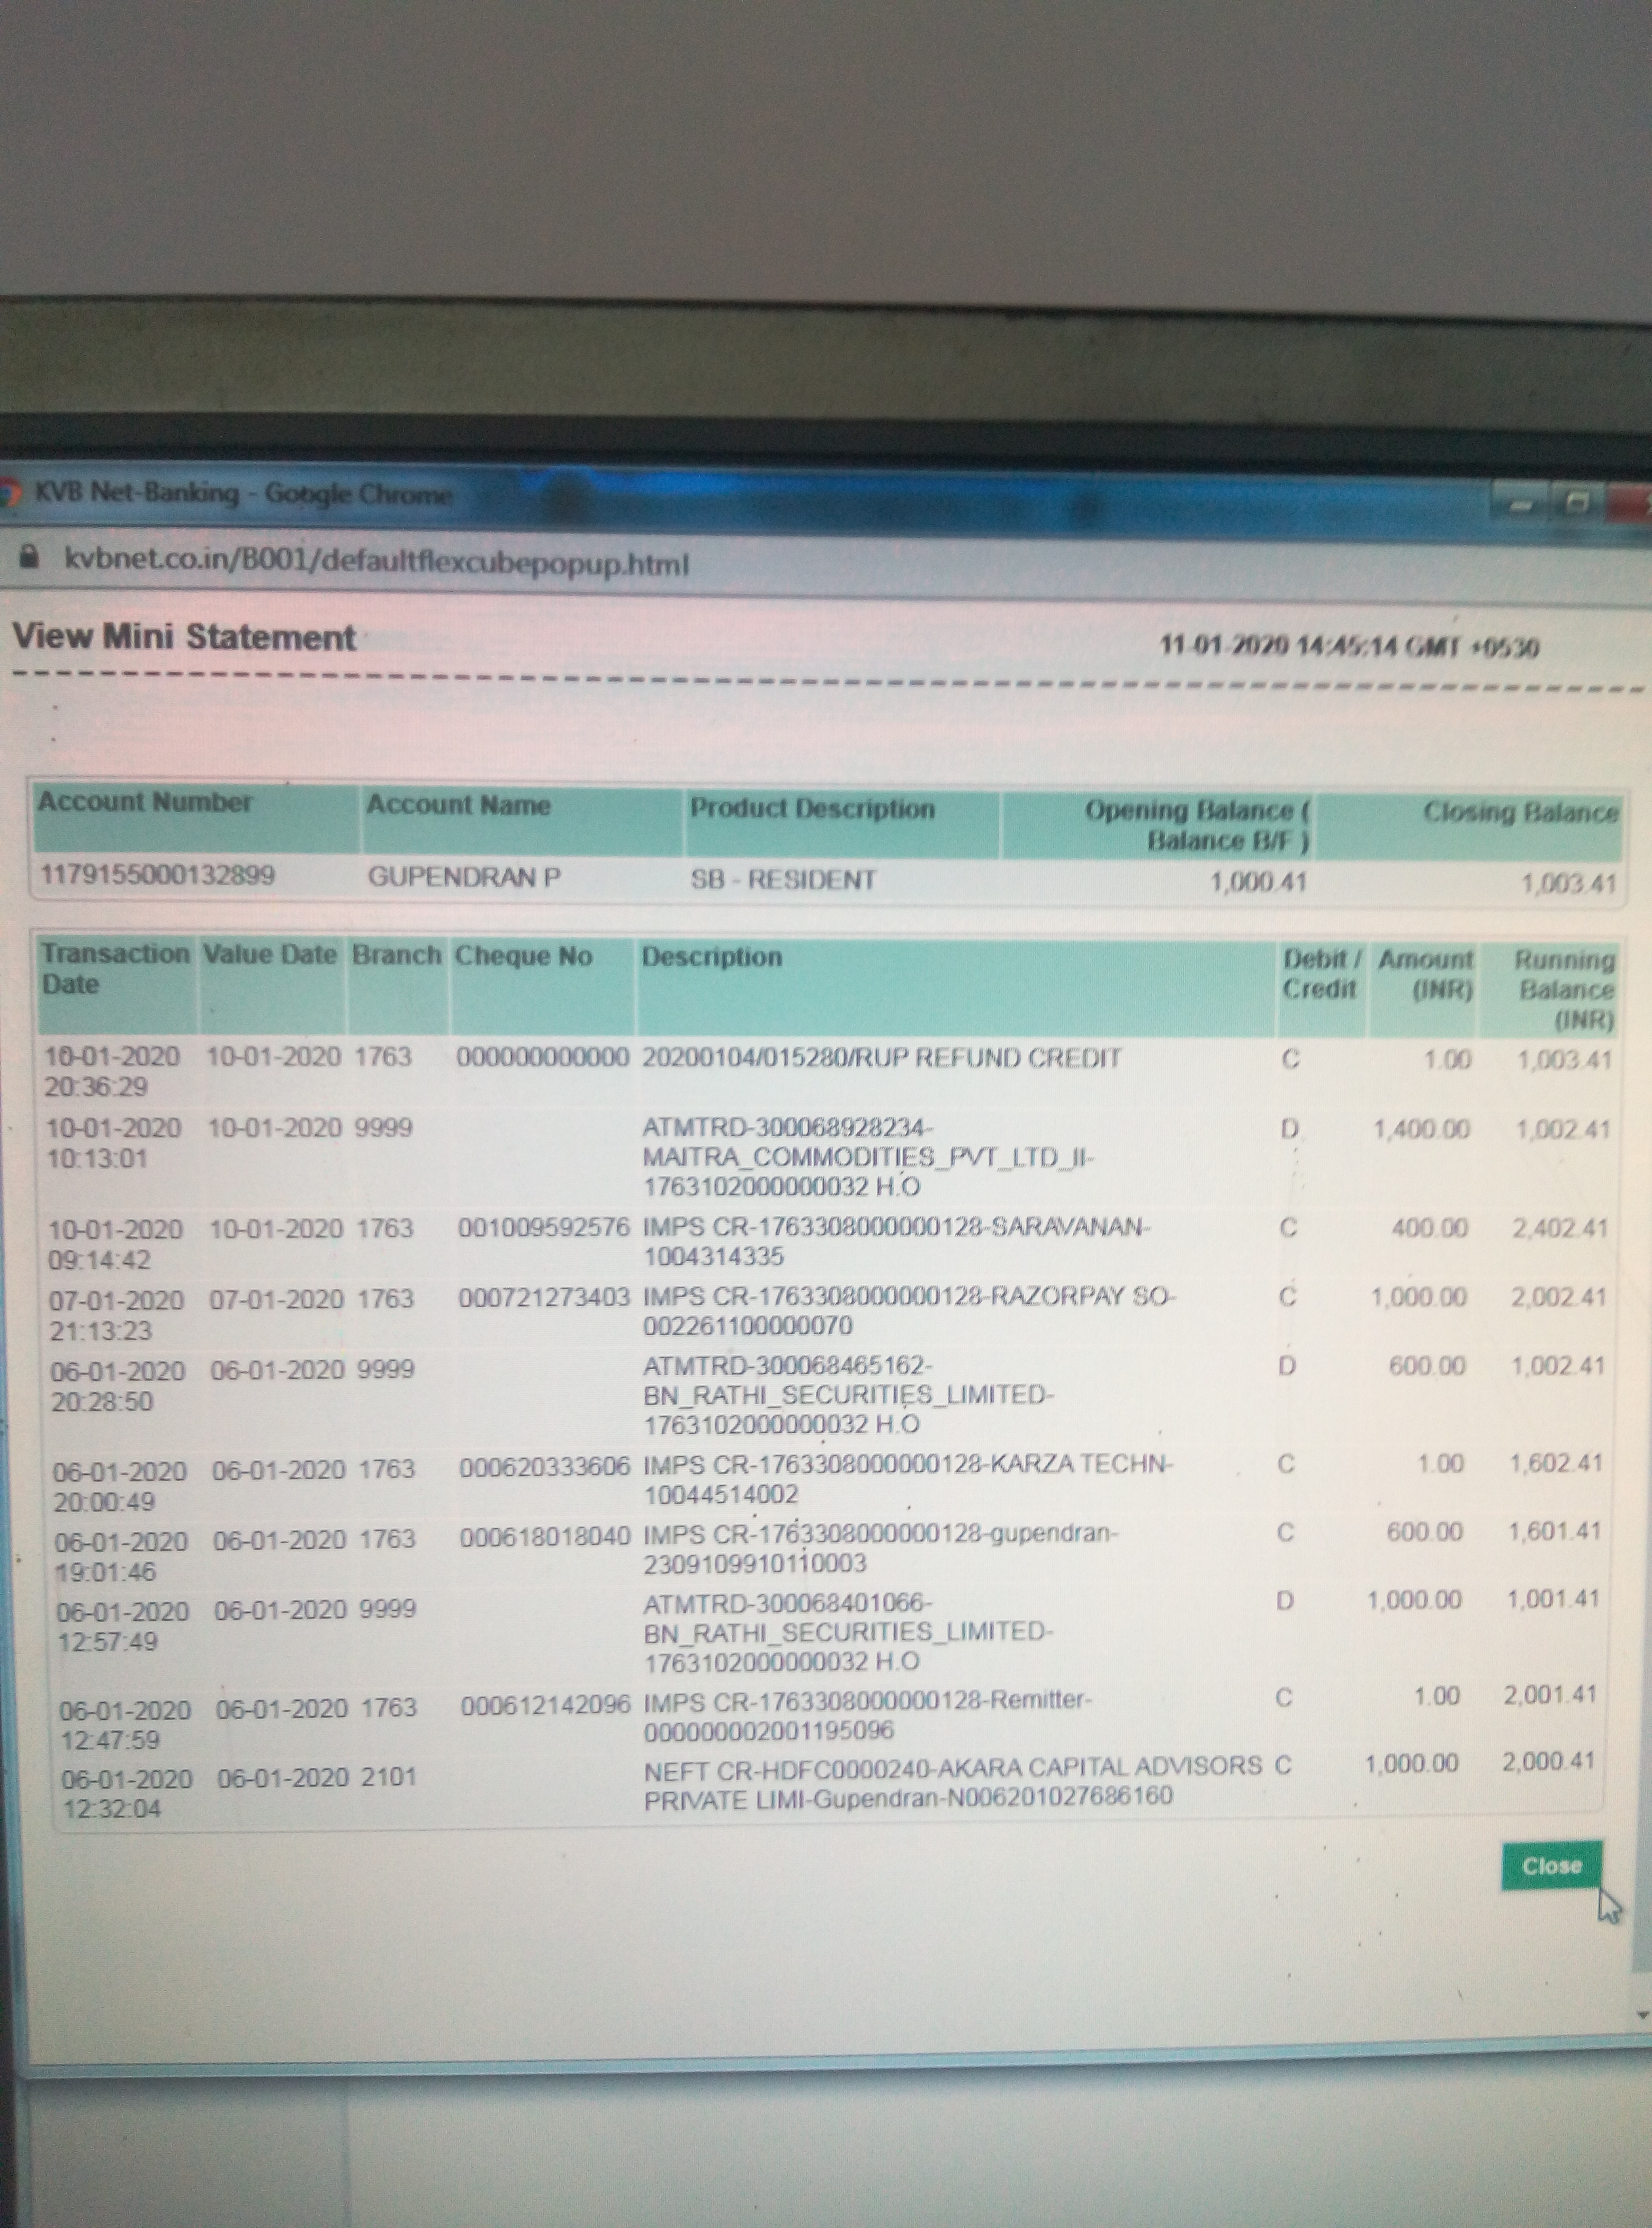Click credit amount 400.00
The image size is (1652, 2228).
coord(1429,1228)
